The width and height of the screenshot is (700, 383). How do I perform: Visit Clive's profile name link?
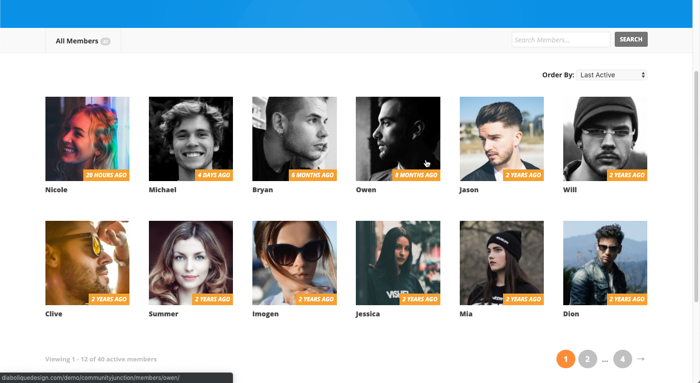[54, 314]
